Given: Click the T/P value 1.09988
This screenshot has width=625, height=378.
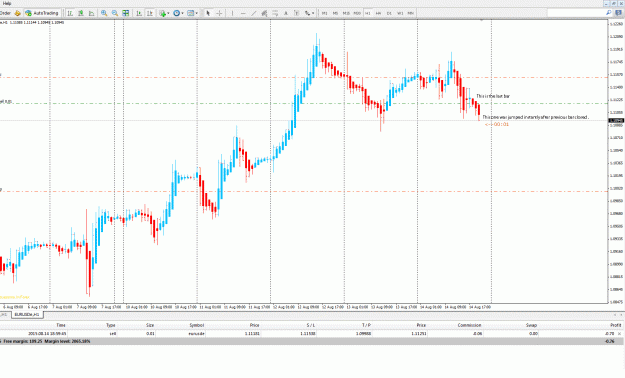Looking at the screenshot, I should (364, 333).
